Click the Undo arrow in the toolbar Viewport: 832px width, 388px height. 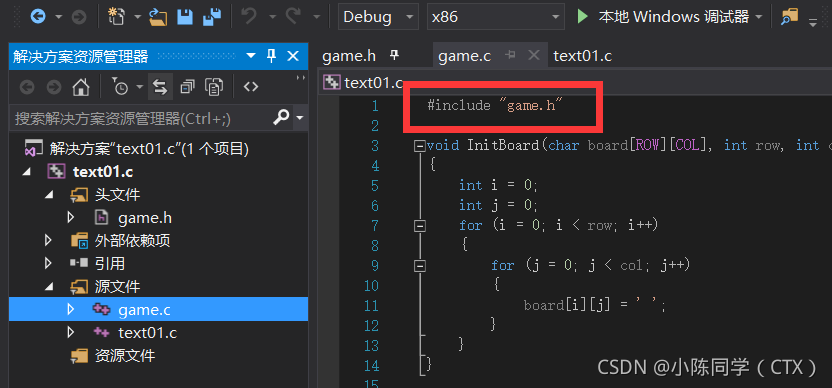pos(249,17)
